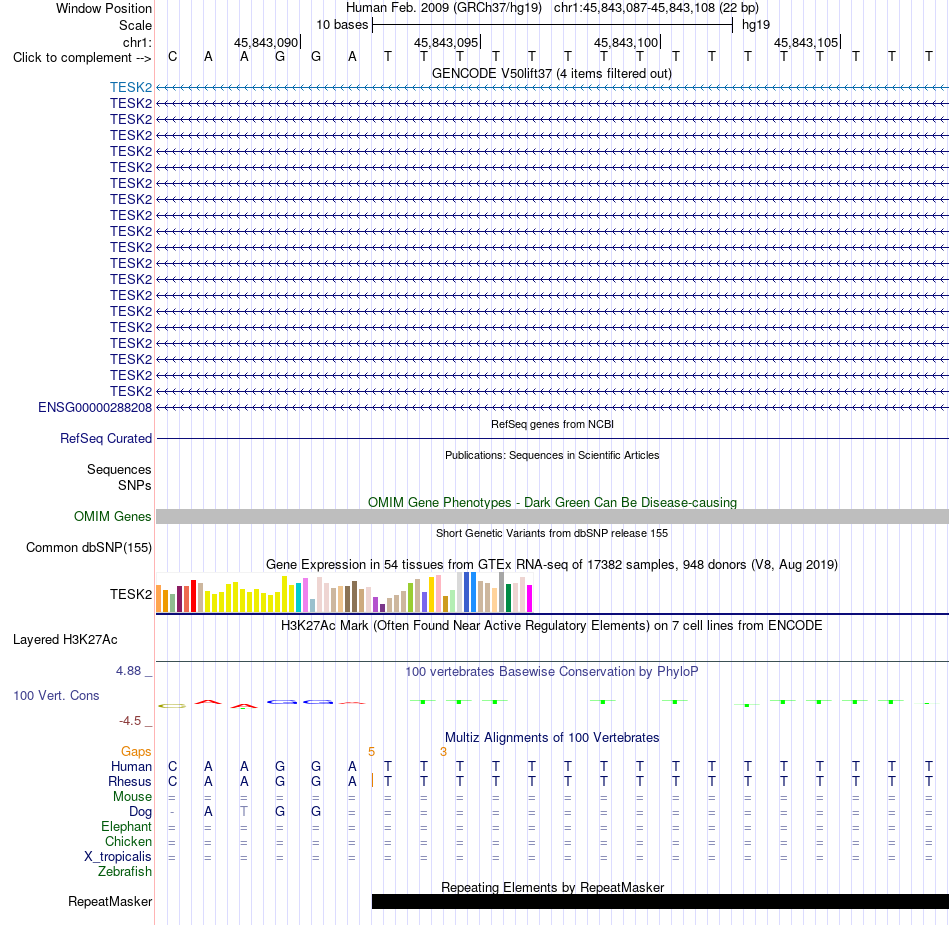Click the TESK2 label beside the GTEx bar chart

(131, 594)
